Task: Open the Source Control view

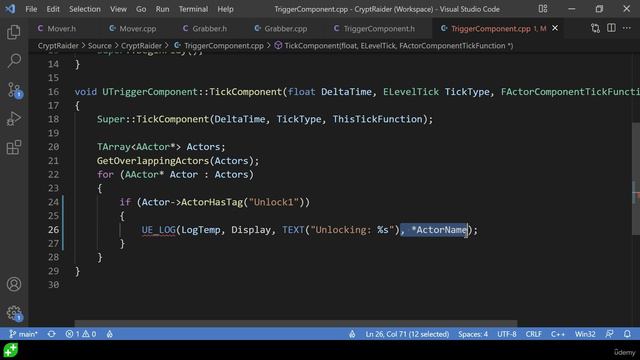Action: pyautogui.click(x=14, y=90)
